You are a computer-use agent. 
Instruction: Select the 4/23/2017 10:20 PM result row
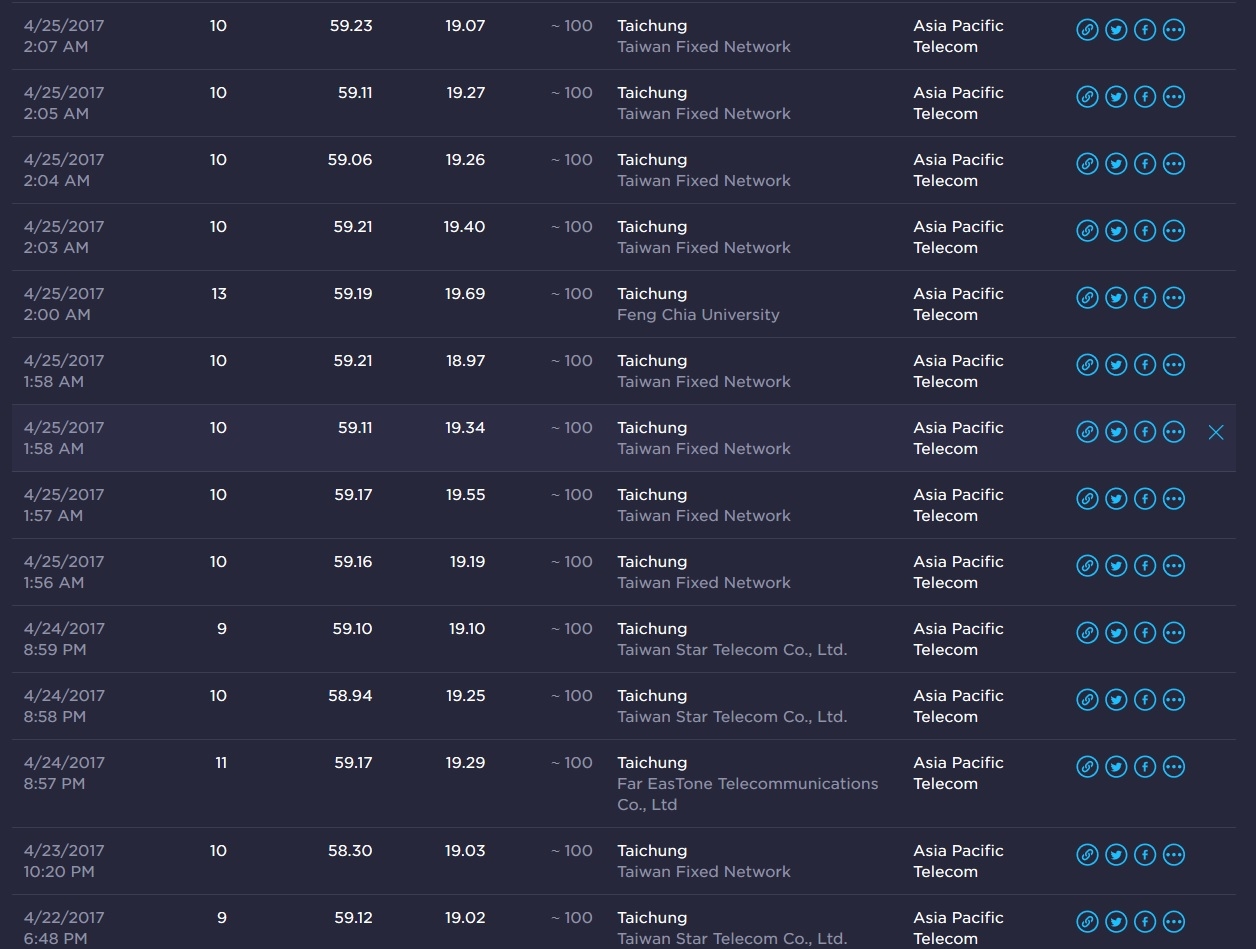click(x=624, y=861)
